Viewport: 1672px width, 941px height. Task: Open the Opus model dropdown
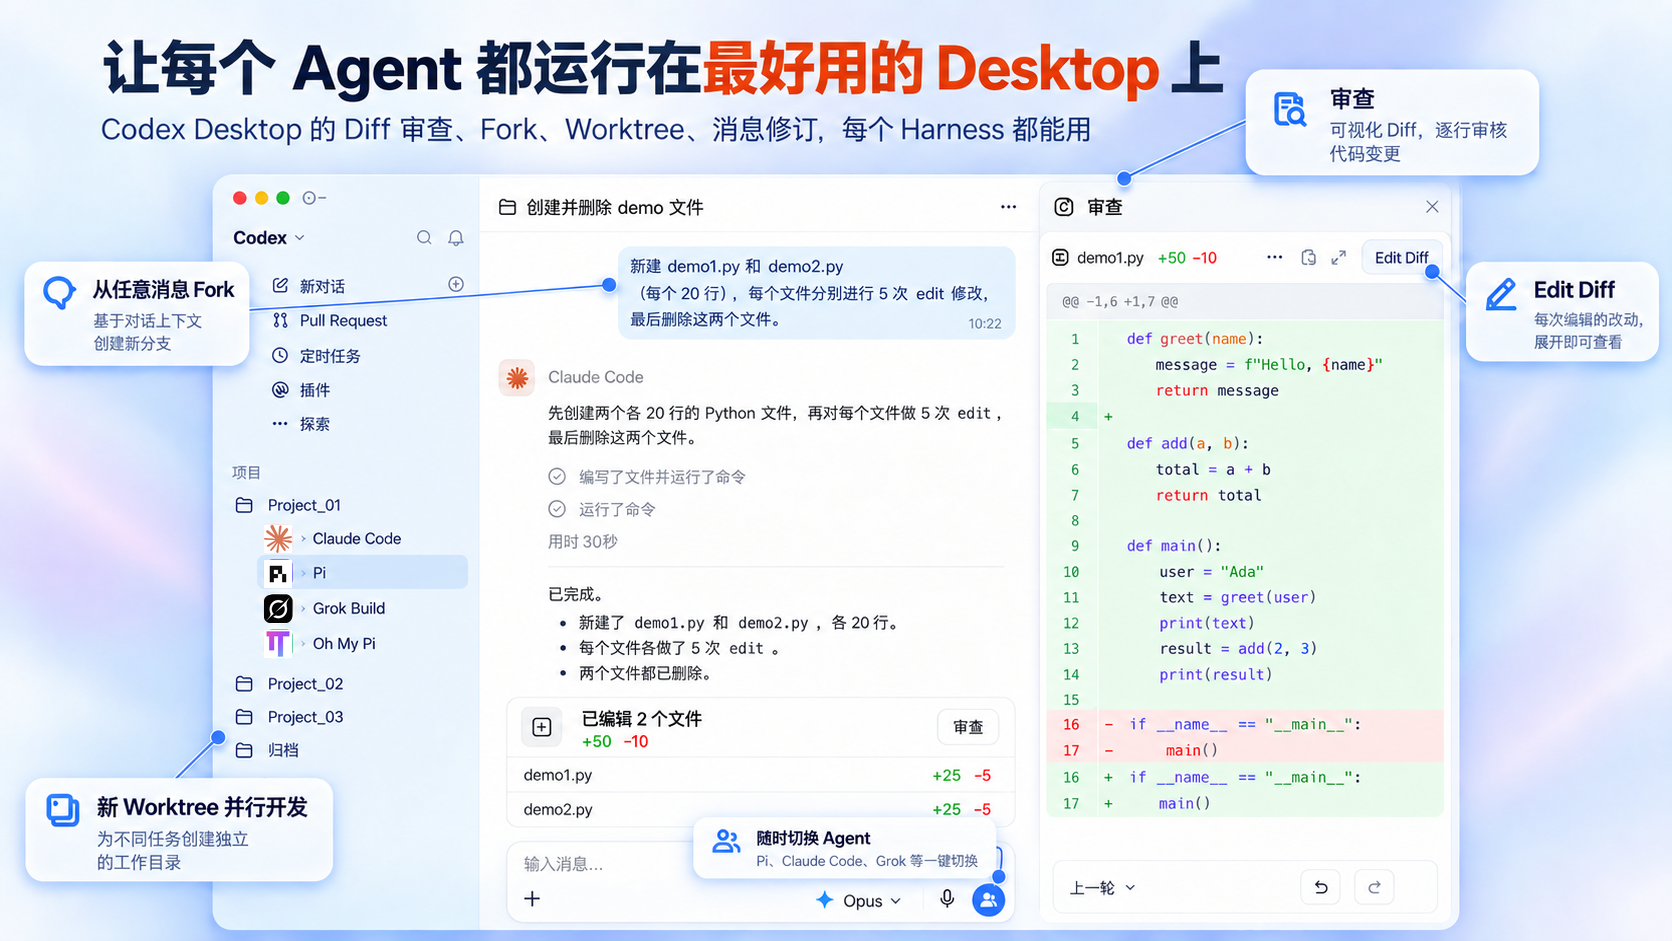(858, 900)
